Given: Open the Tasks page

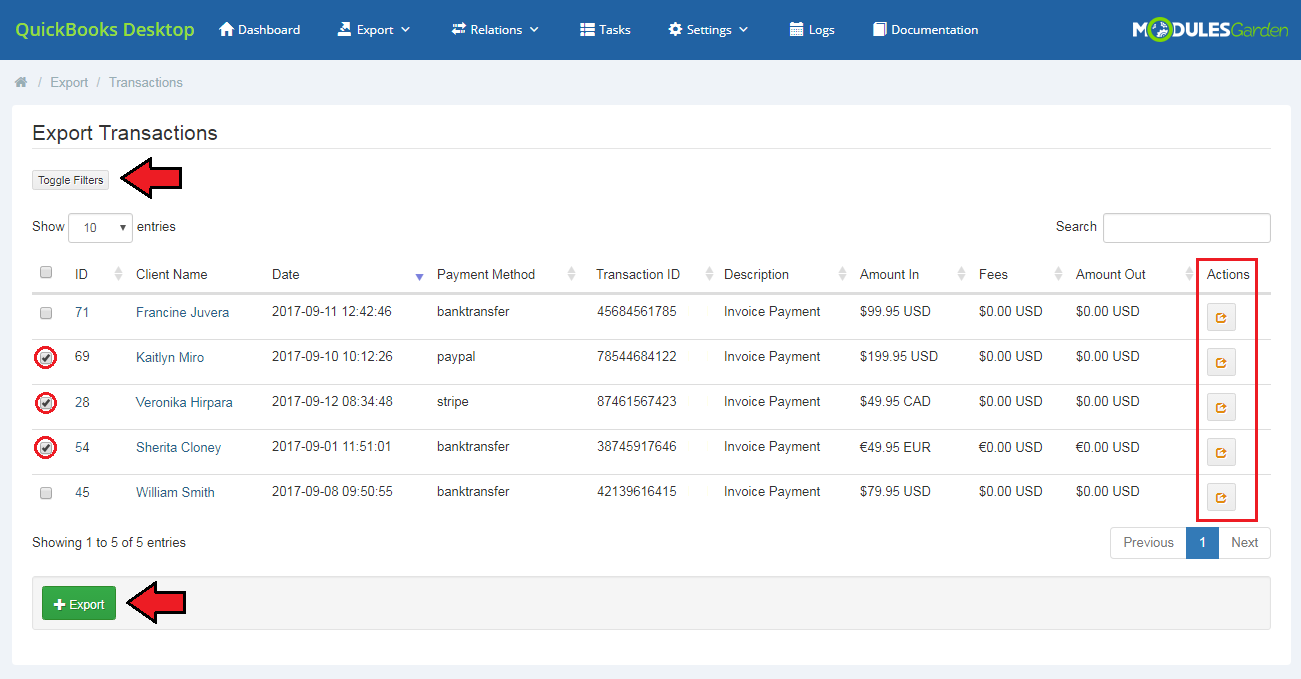Looking at the screenshot, I should click(x=605, y=30).
